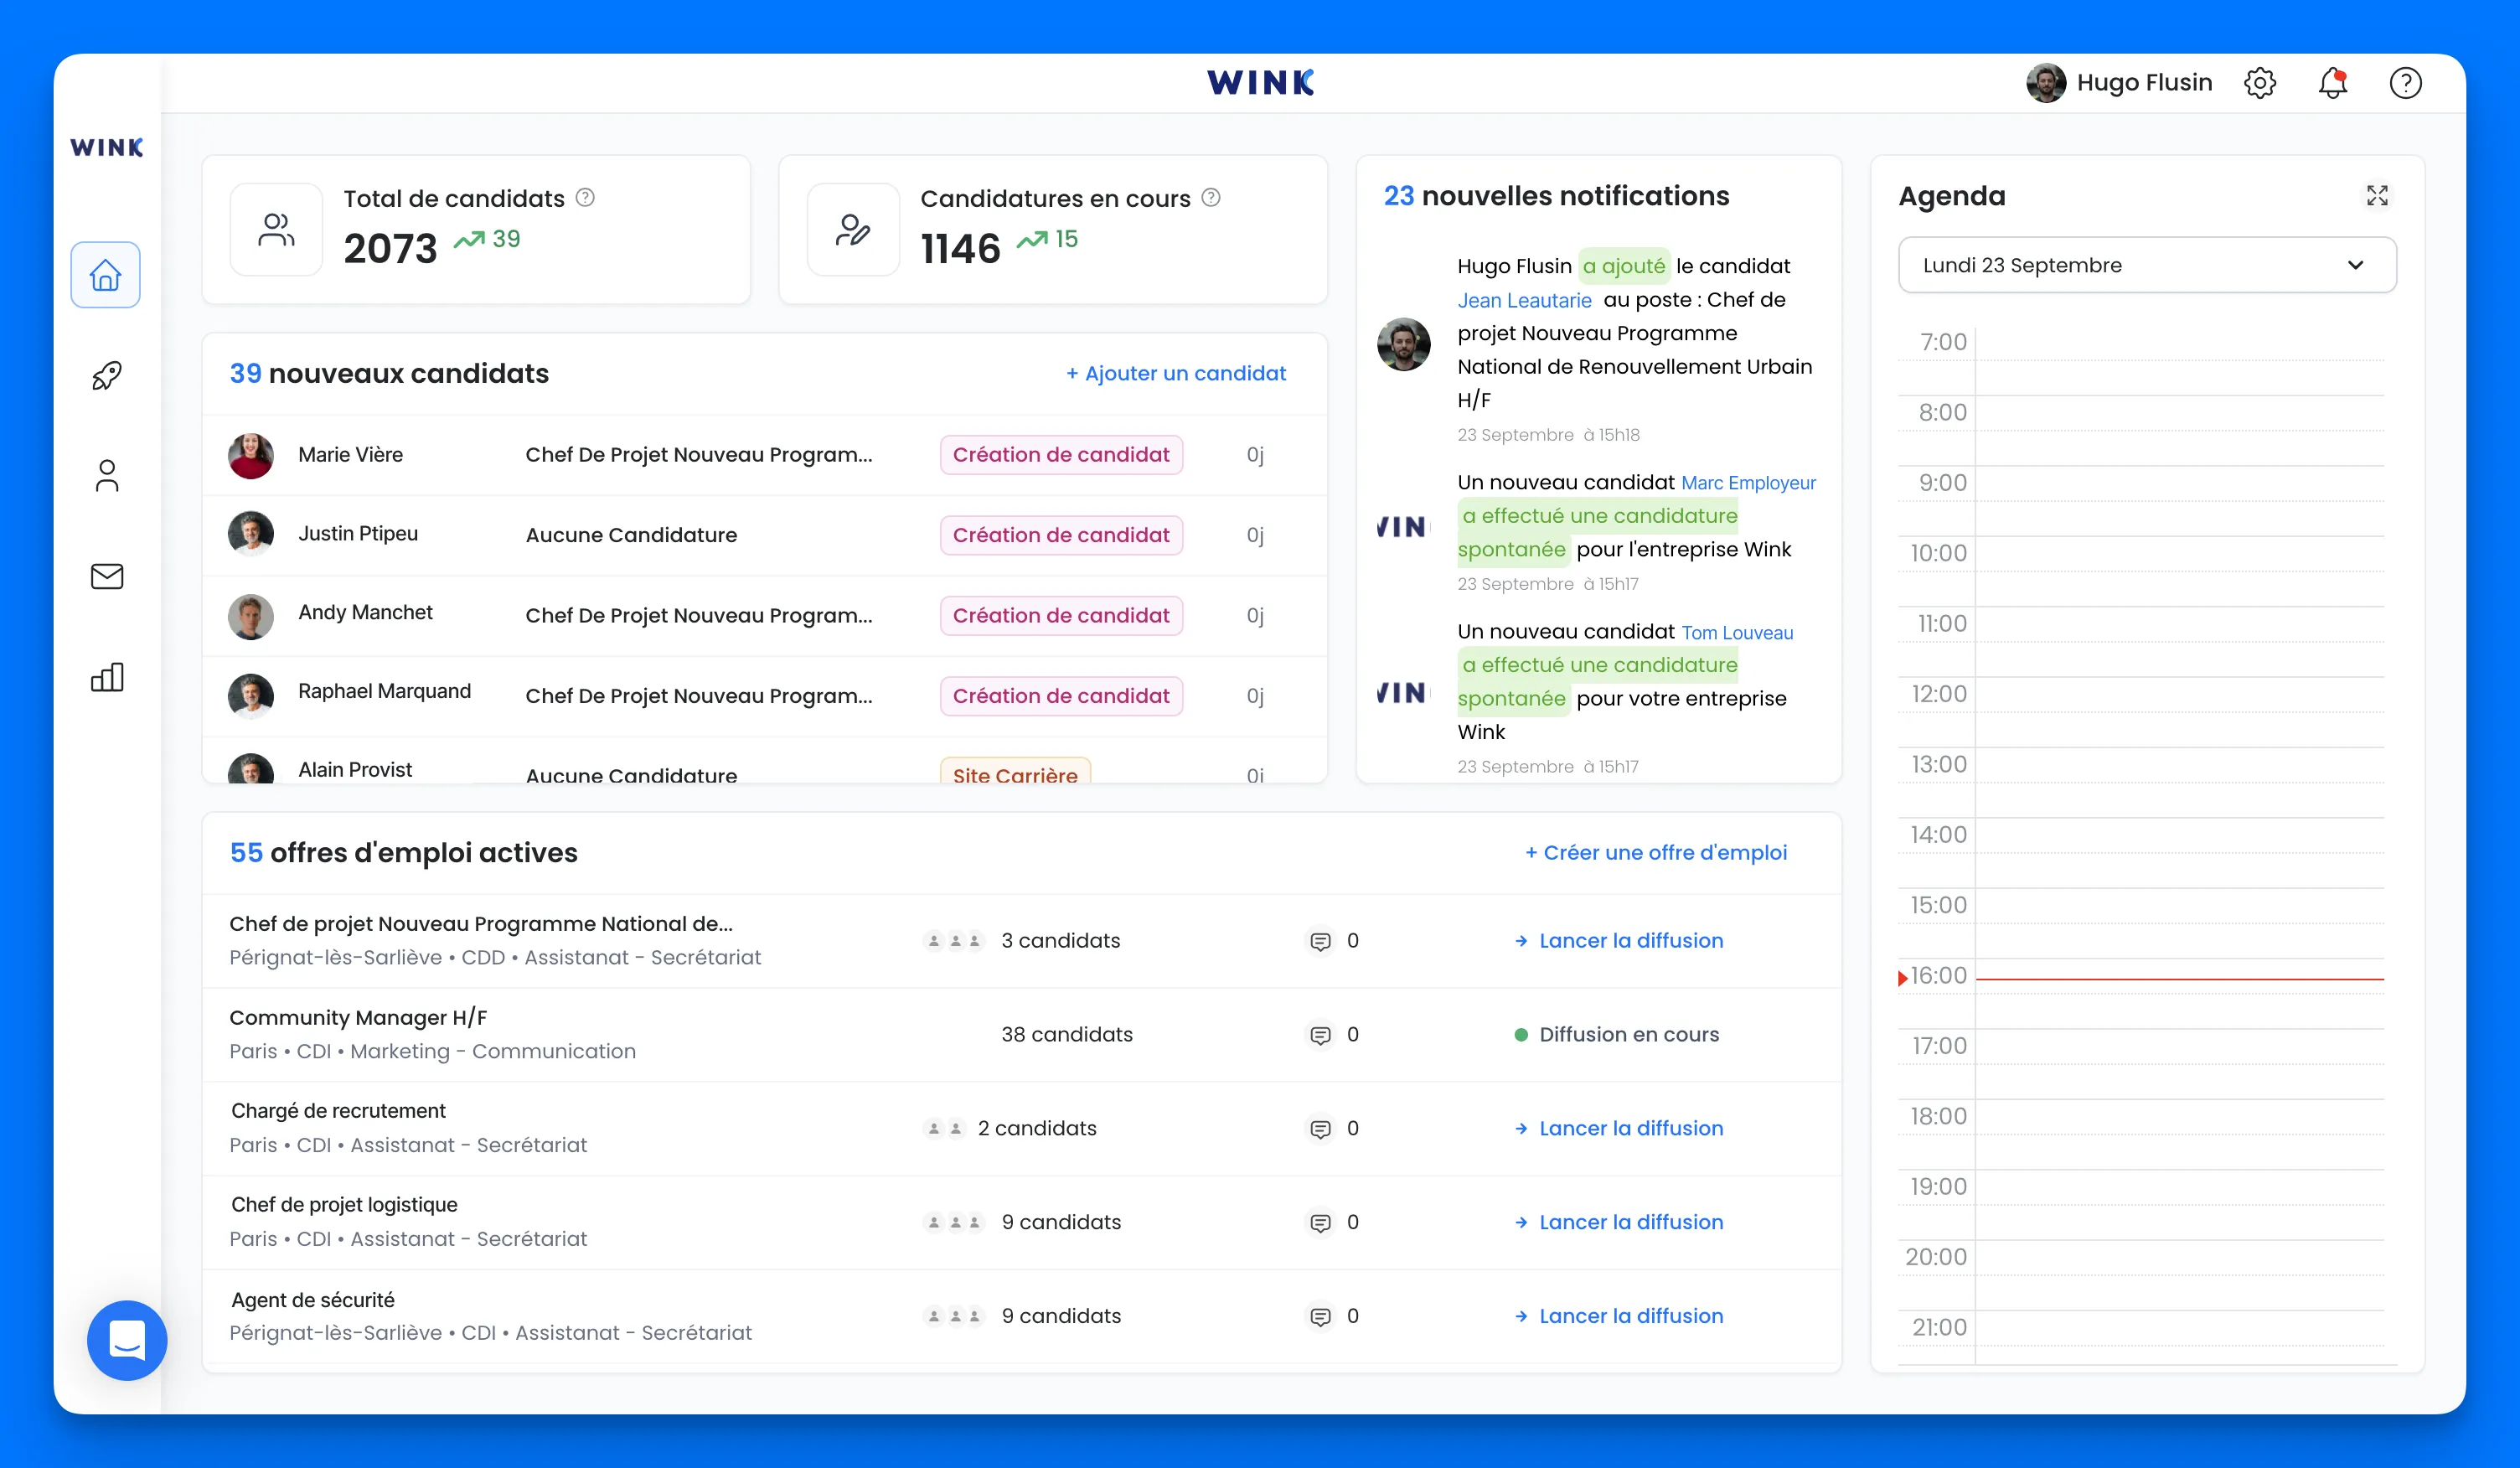
Task: Open the notifications bell icon
Action: (2332, 83)
